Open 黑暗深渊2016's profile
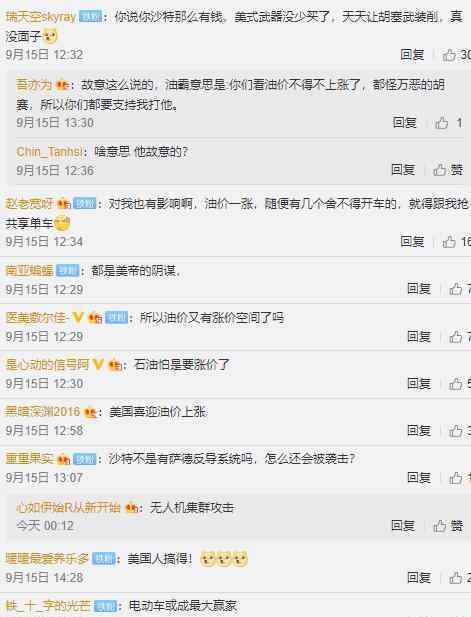 (43, 412)
